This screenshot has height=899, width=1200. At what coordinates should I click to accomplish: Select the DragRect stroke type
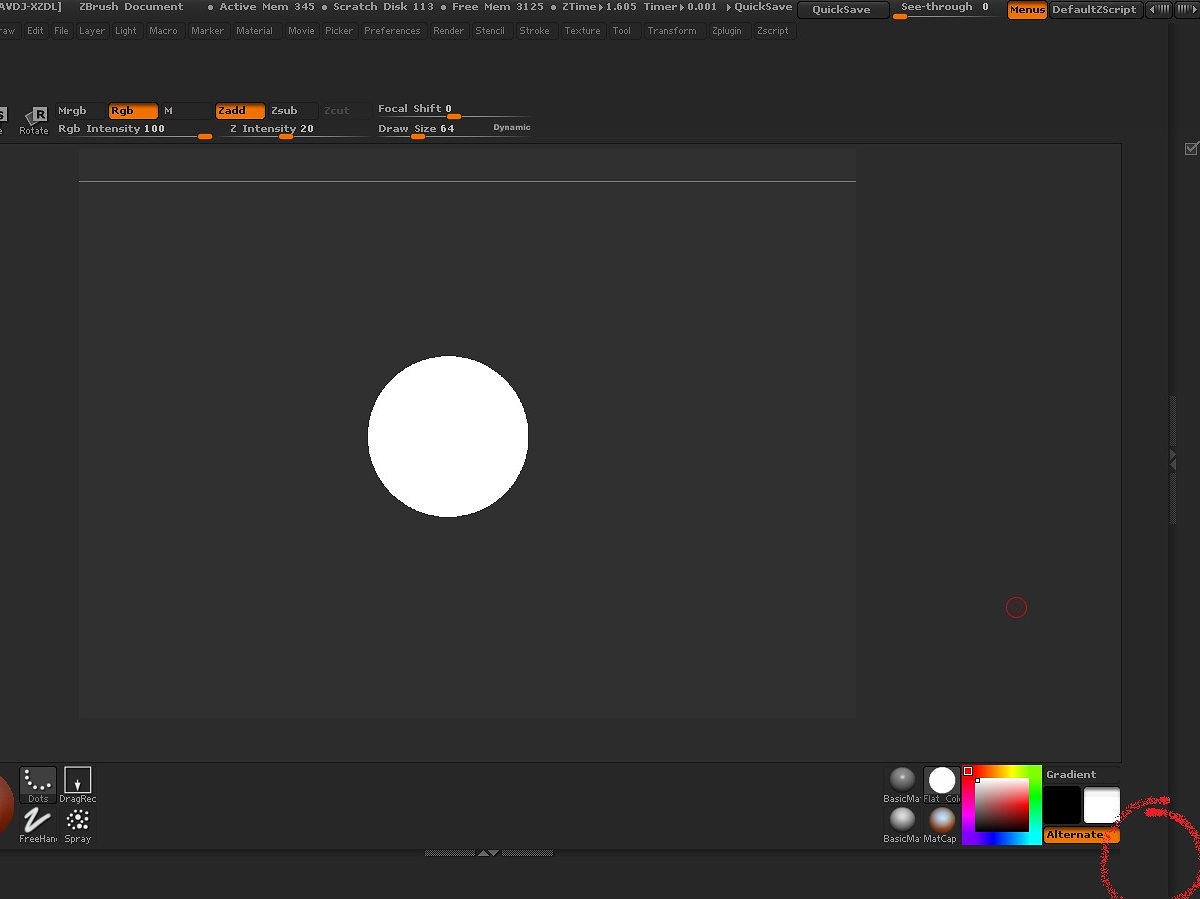click(78, 785)
